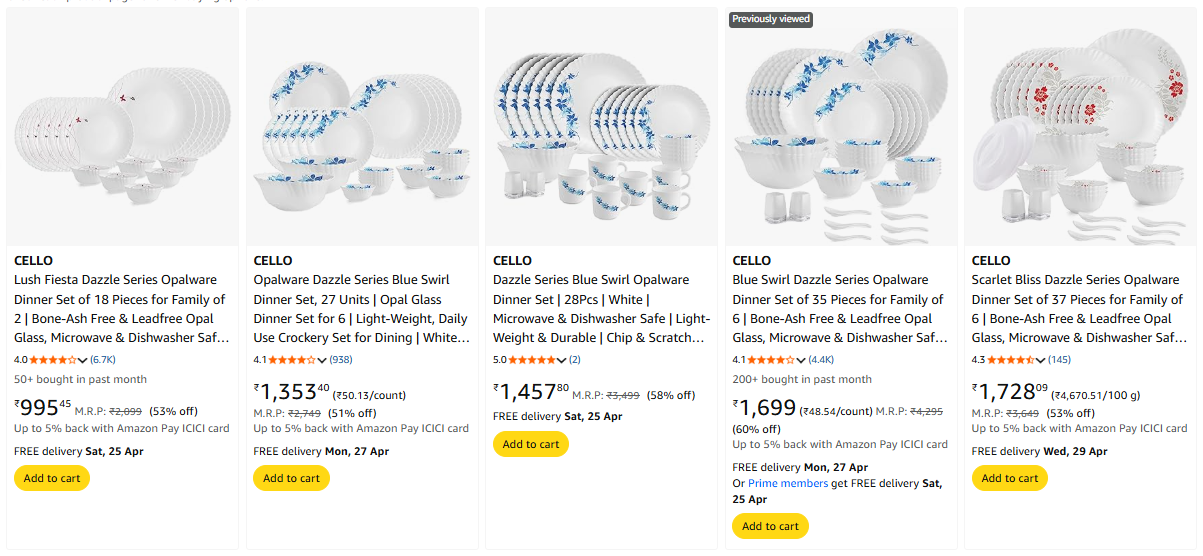Add 28Pcs Blue Swirl set to cart

tap(531, 444)
